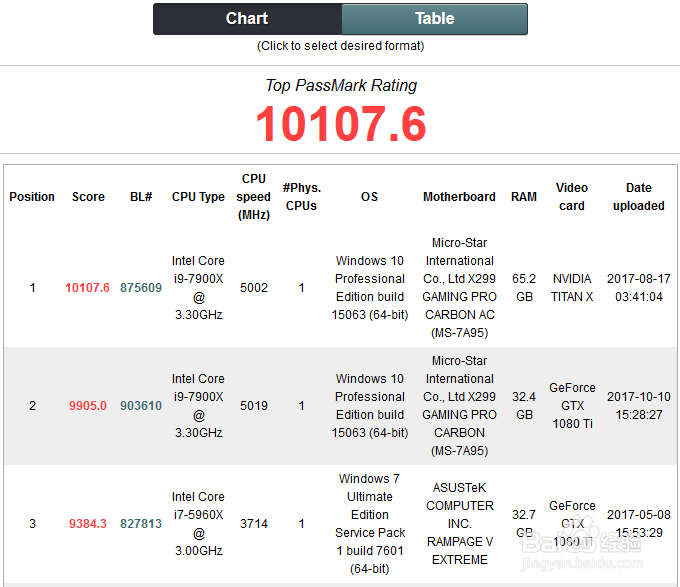The width and height of the screenshot is (680, 587).
Task: Click CPU speed value 5019
Action: coord(254,406)
